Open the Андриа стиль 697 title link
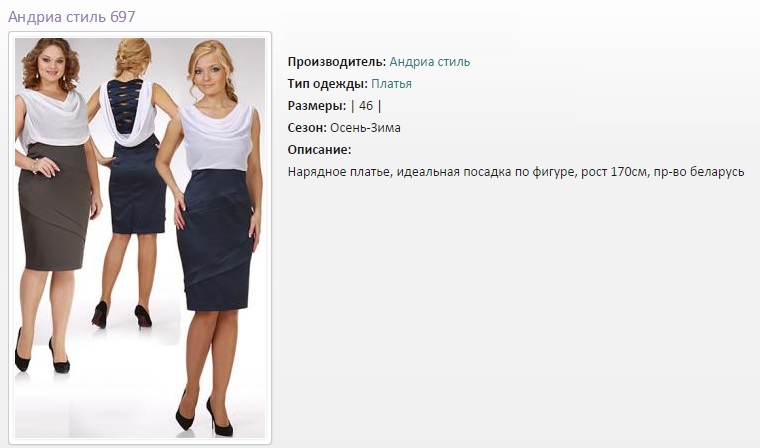 [72, 17]
